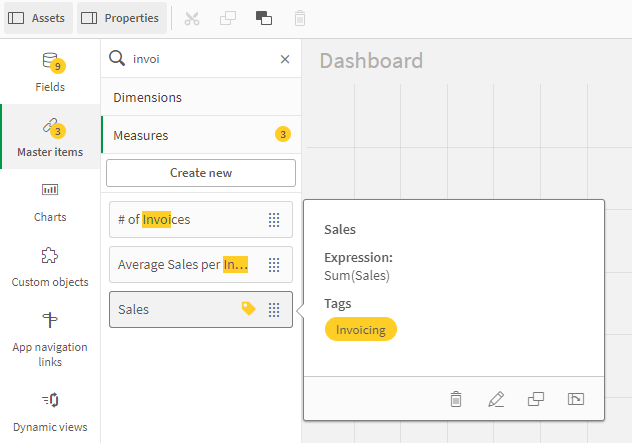The width and height of the screenshot is (632, 443).
Task: Expand the Dimensions section
Action: [x=200, y=97]
